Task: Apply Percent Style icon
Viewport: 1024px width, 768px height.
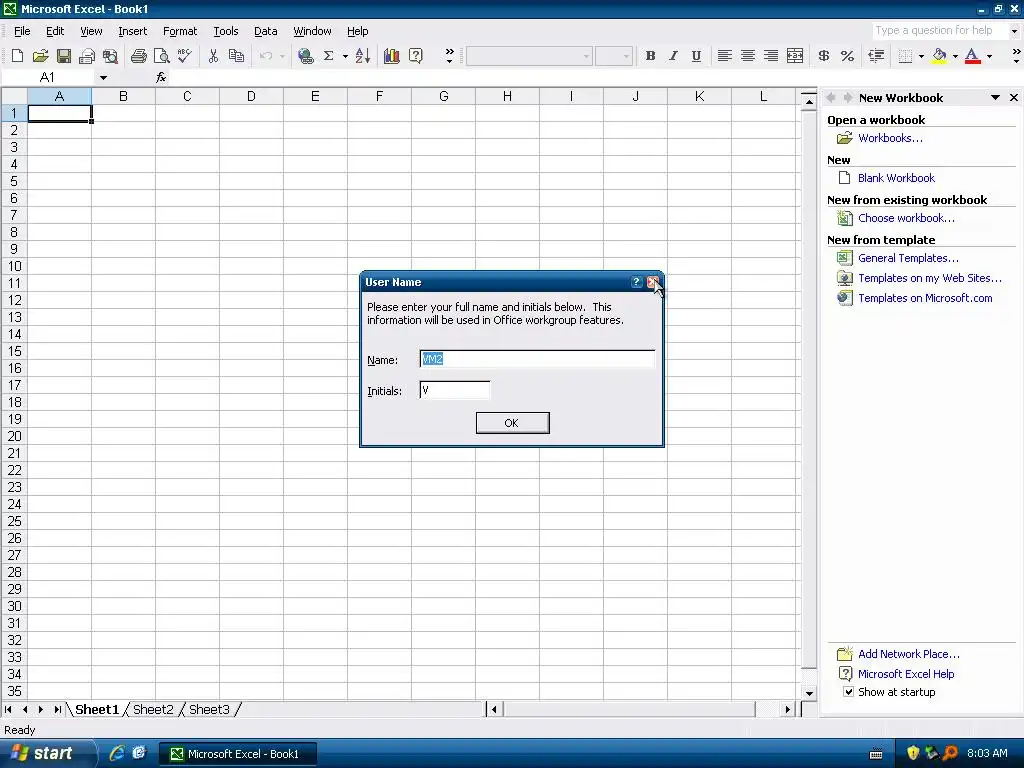Action: 847,56
